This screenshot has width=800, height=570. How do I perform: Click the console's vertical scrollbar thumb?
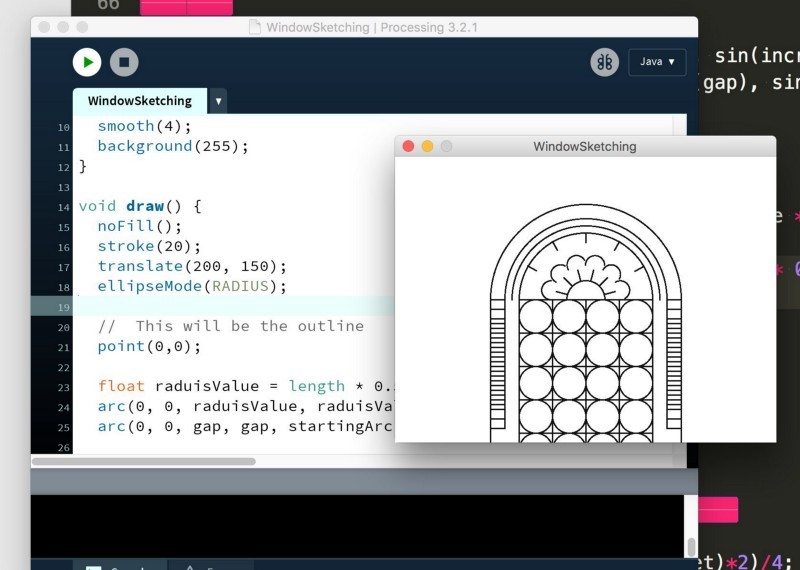691,547
